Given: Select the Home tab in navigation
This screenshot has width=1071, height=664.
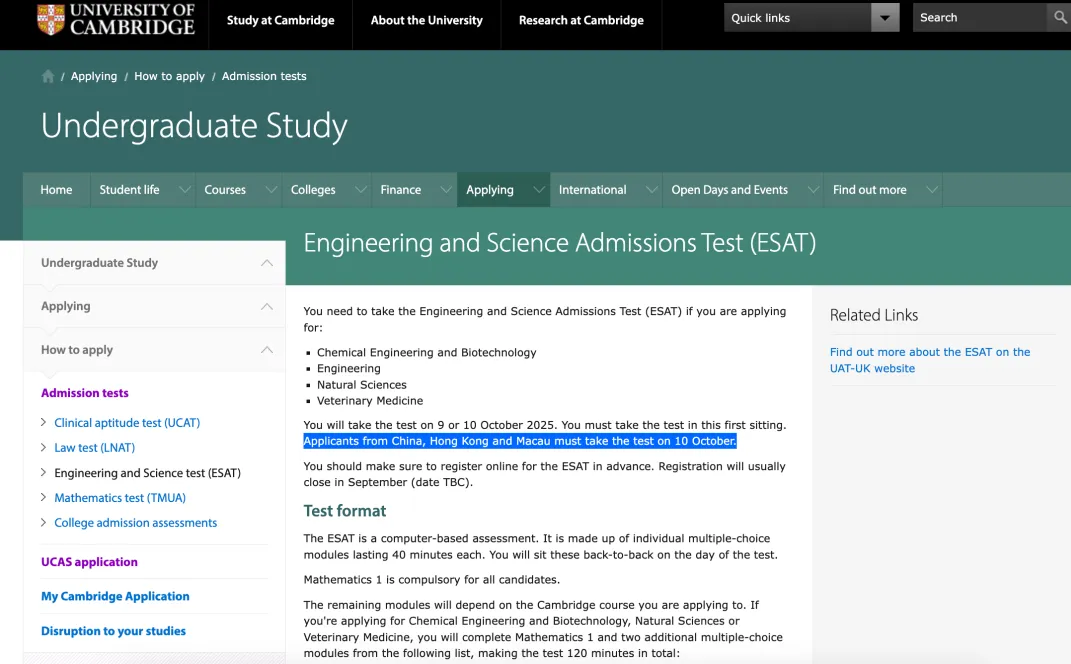Looking at the screenshot, I should tap(56, 190).
